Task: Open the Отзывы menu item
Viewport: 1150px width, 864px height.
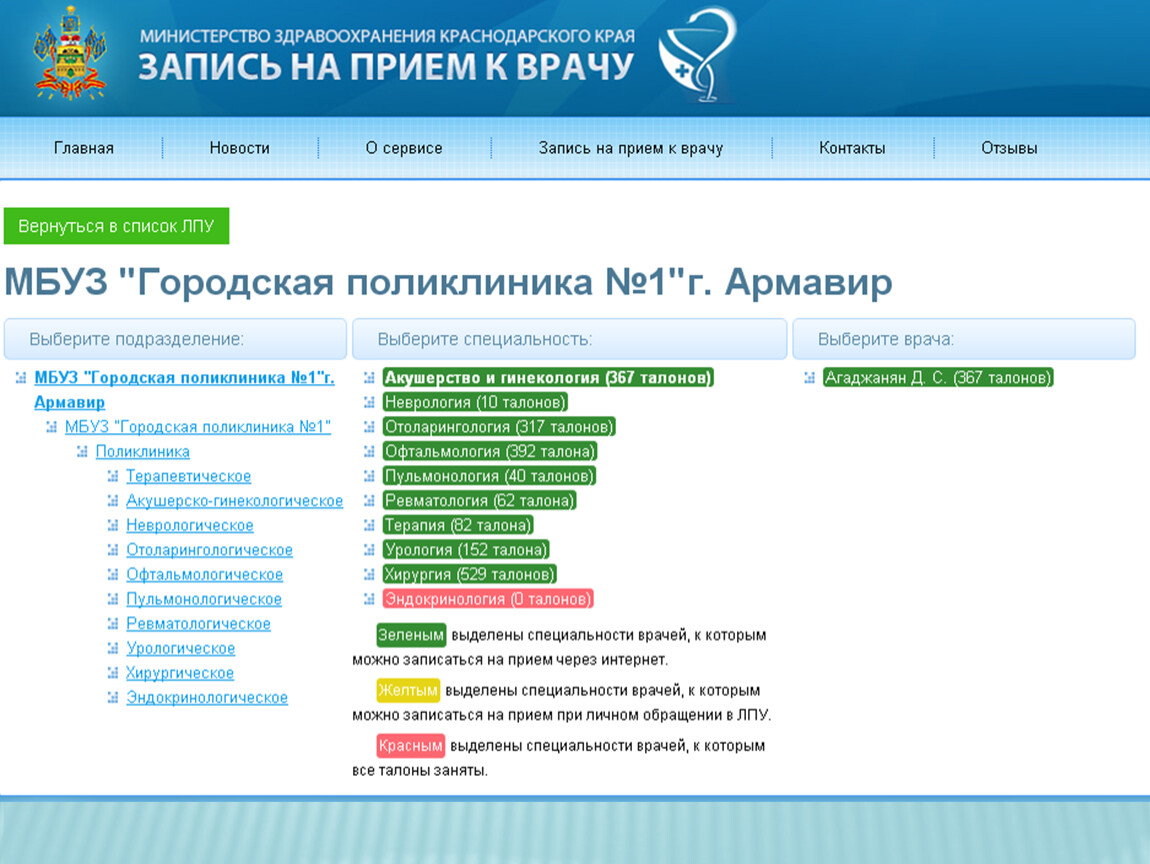Action: click(1009, 148)
